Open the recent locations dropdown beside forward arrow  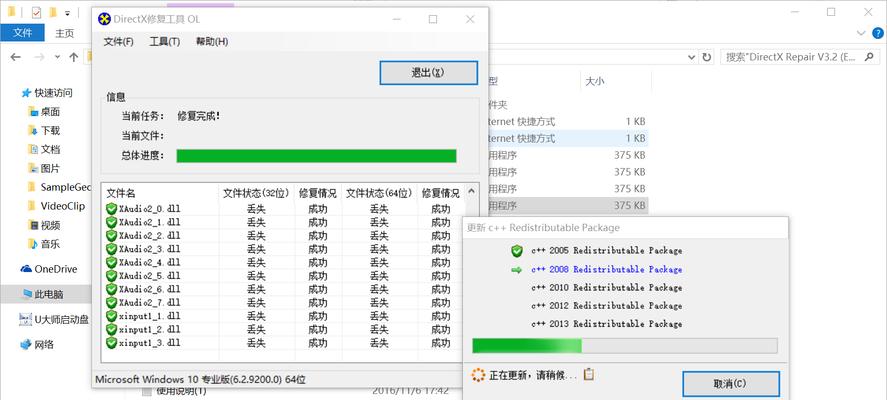(57, 57)
